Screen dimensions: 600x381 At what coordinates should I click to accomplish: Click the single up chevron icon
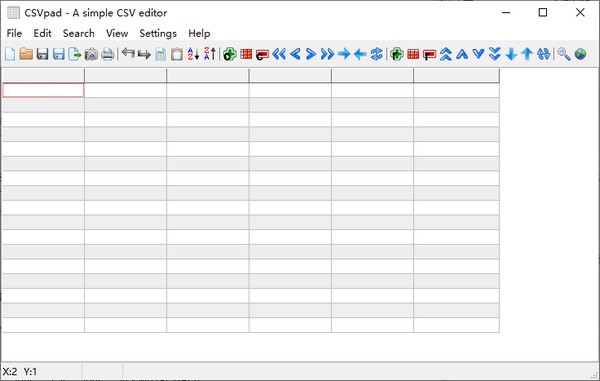tap(462, 54)
